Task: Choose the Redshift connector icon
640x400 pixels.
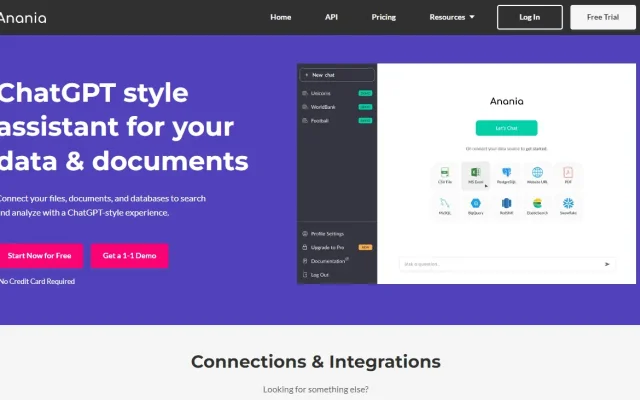Action: click(x=507, y=203)
